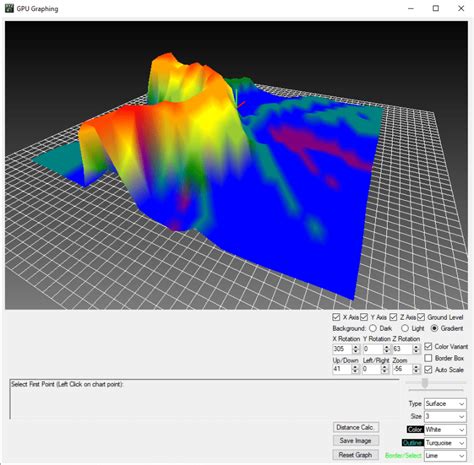Click the Z Rotation value field showing 63
The width and height of the screenshot is (474, 465).
(402, 349)
